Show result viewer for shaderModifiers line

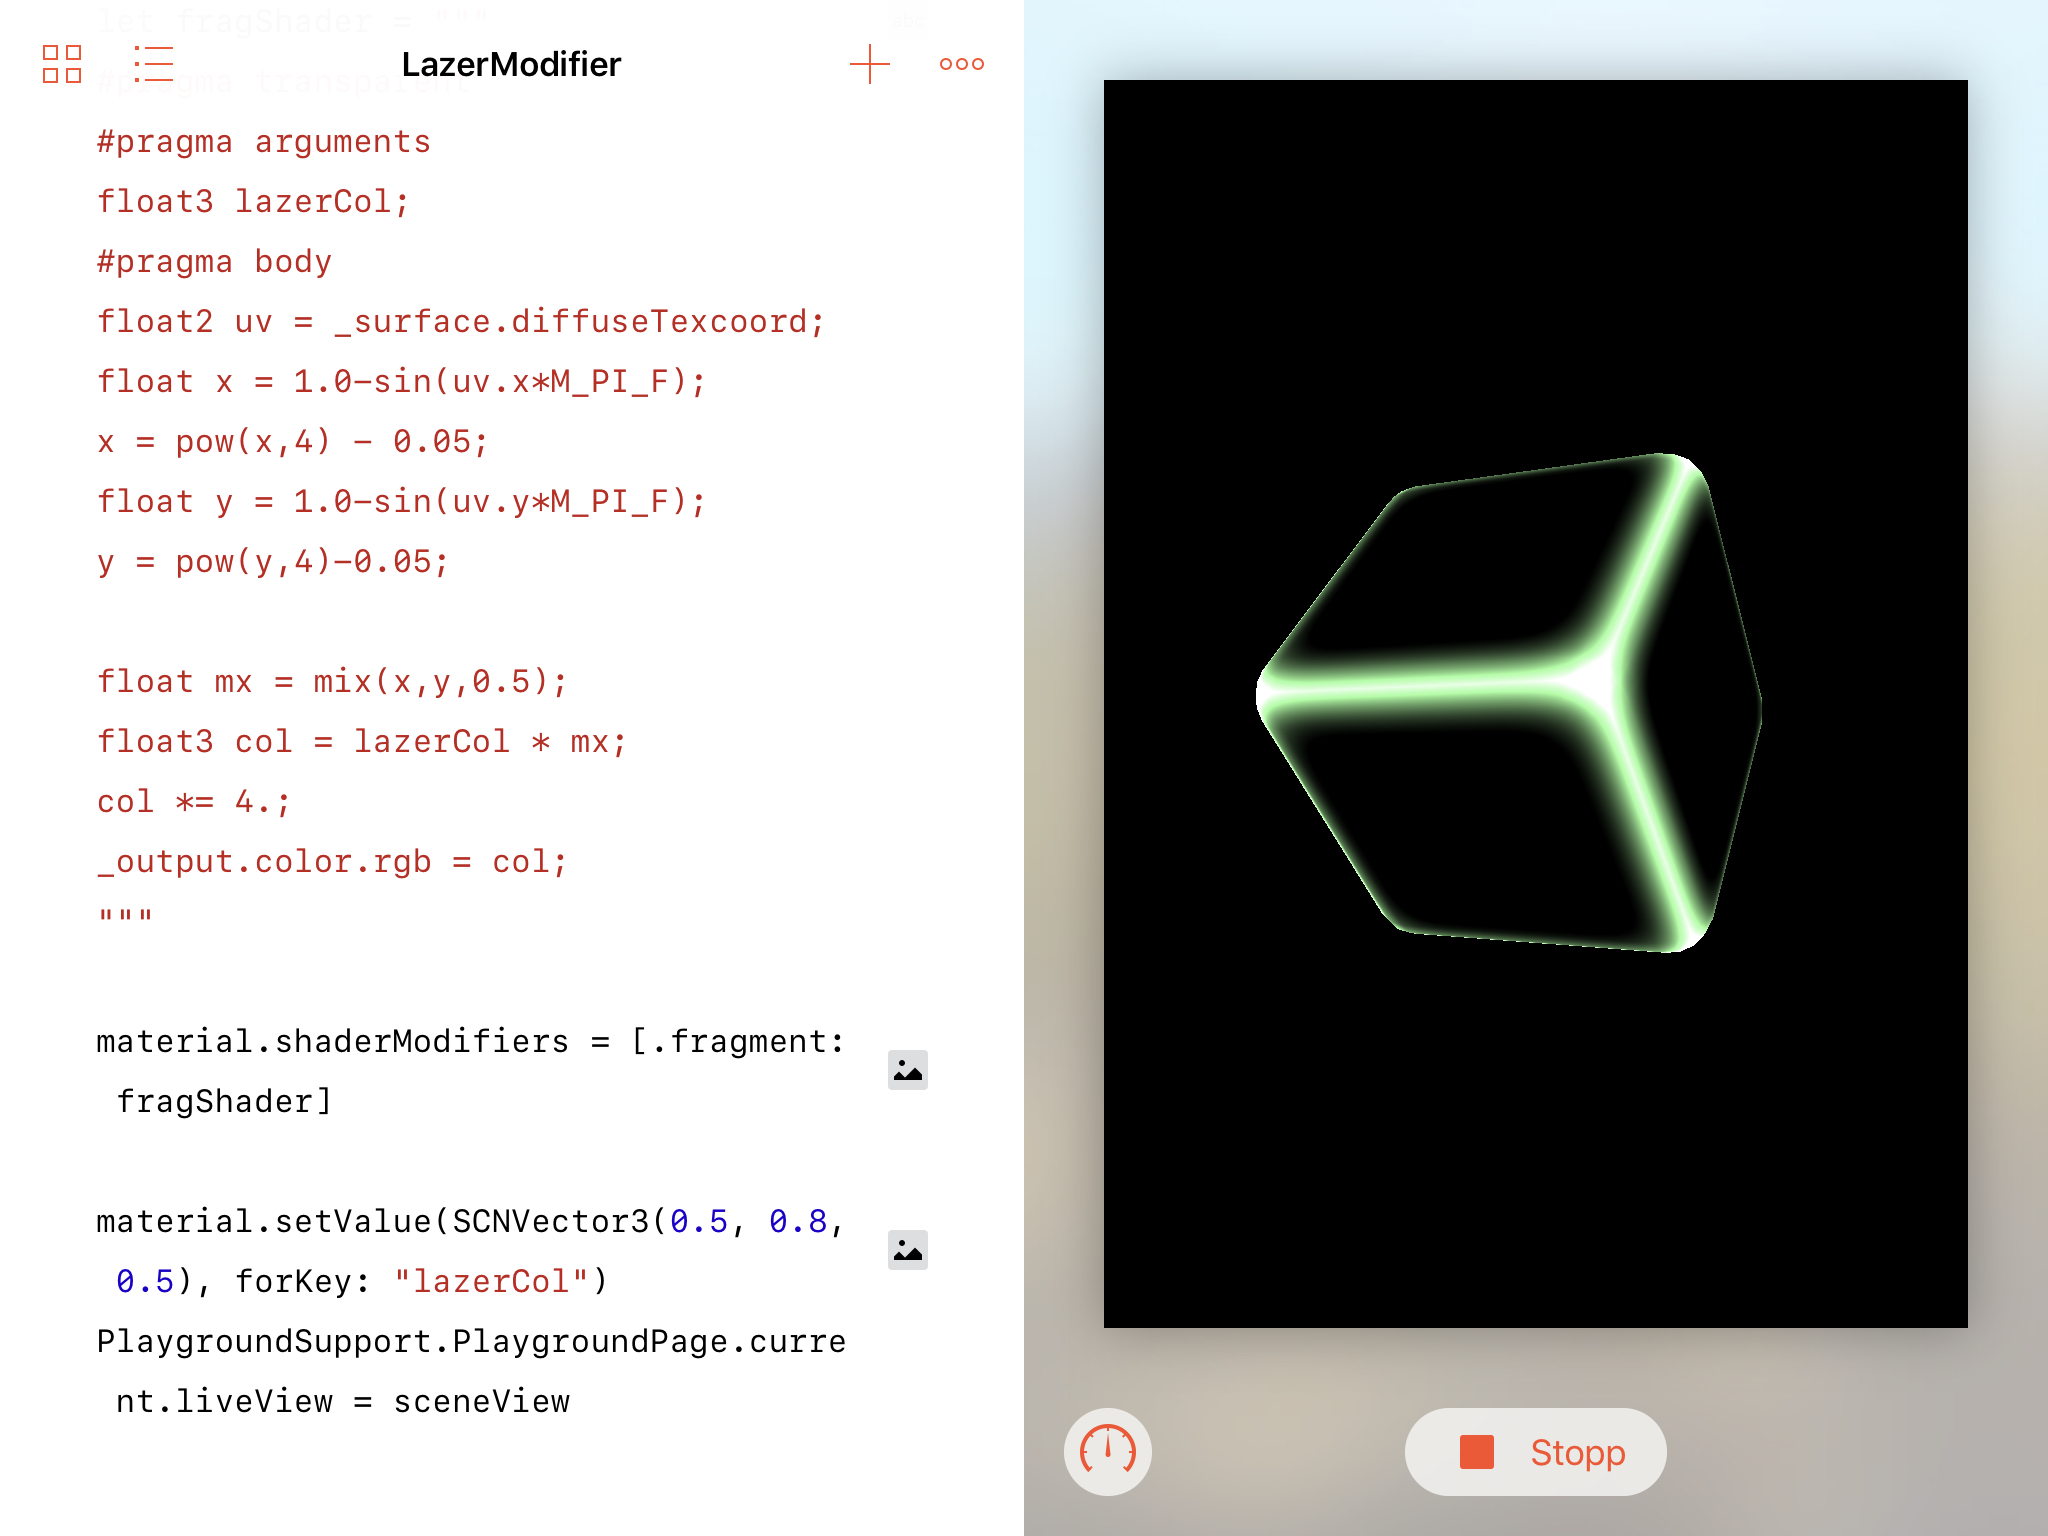tap(908, 1070)
